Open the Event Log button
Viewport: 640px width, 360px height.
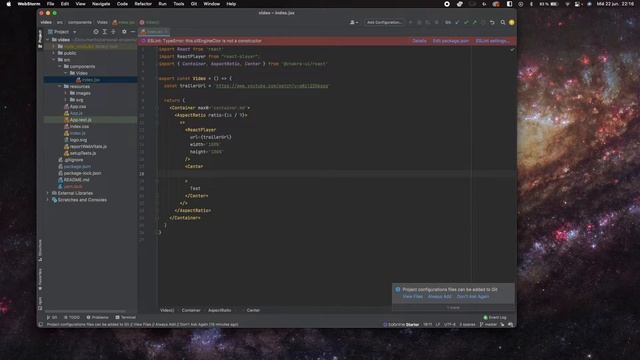(495, 317)
